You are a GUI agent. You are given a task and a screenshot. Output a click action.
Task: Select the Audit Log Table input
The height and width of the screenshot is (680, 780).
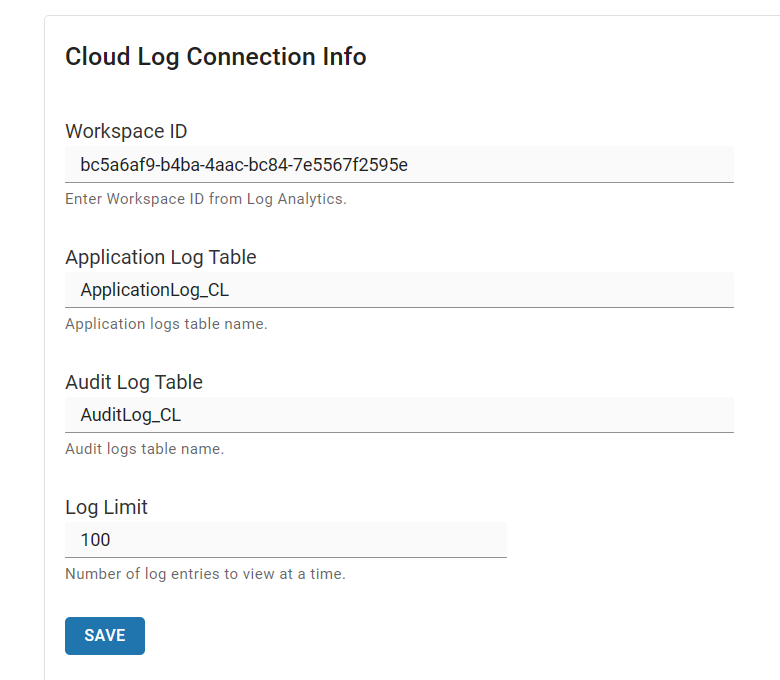tap(399, 415)
